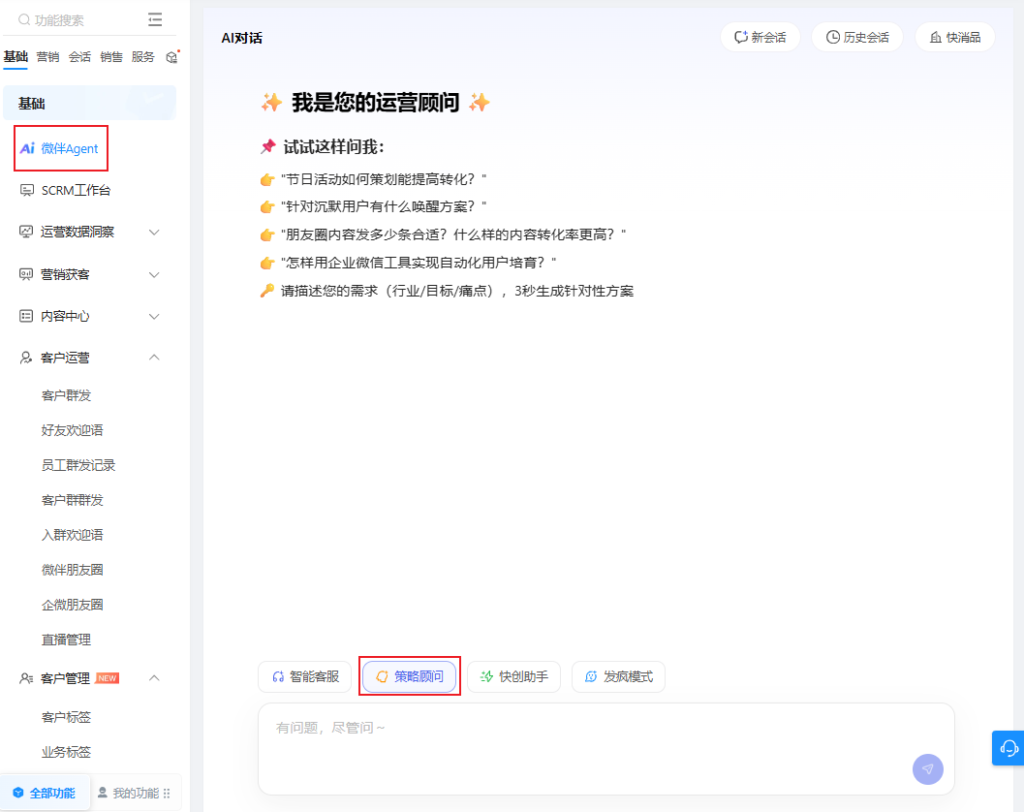Select the 策略顾问 mode button

[409, 677]
